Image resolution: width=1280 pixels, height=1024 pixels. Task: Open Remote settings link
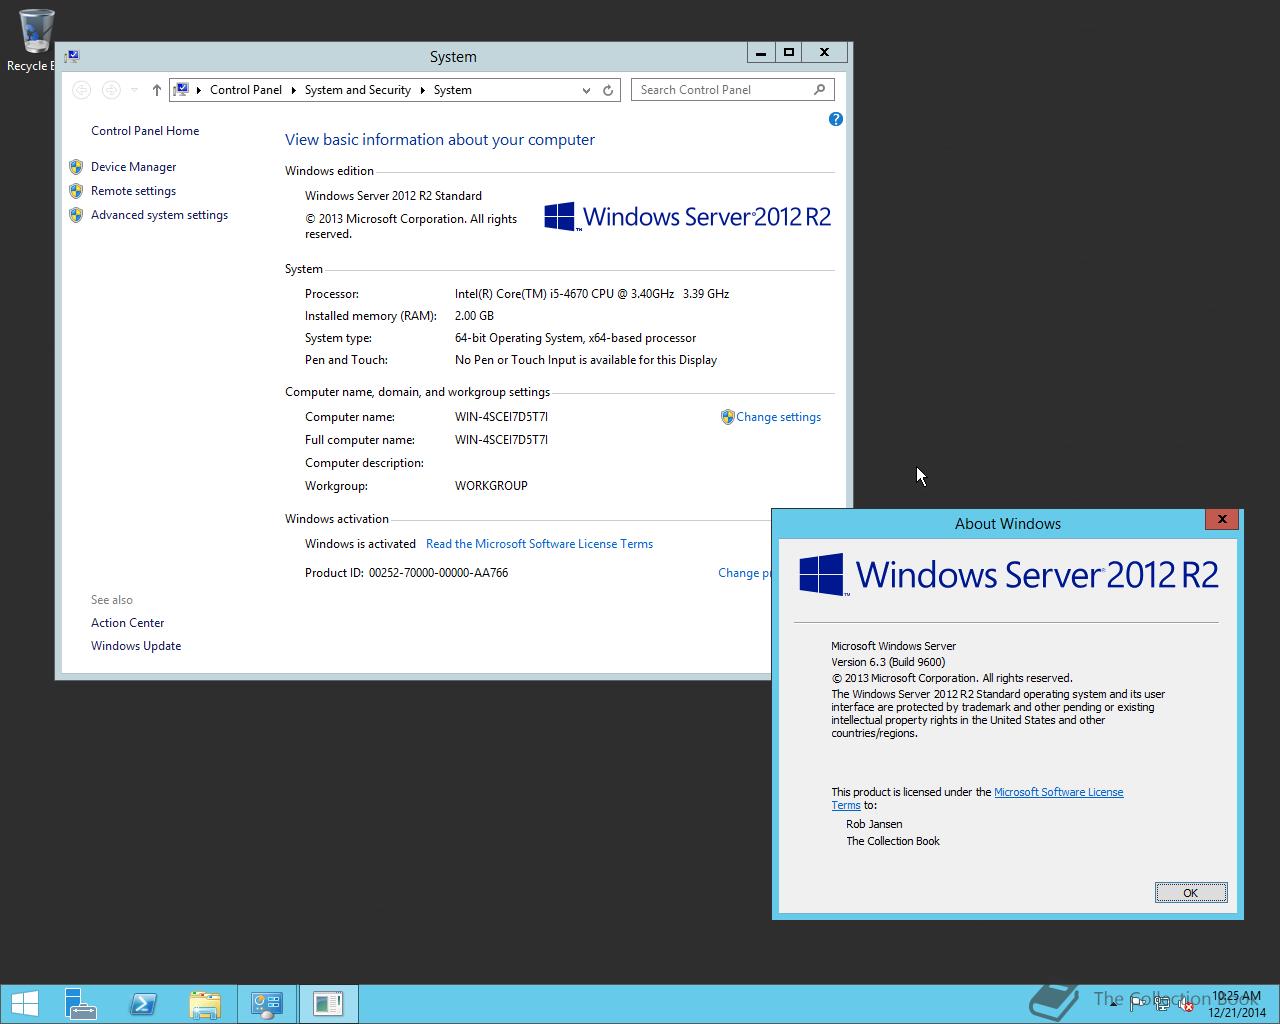[x=133, y=191]
